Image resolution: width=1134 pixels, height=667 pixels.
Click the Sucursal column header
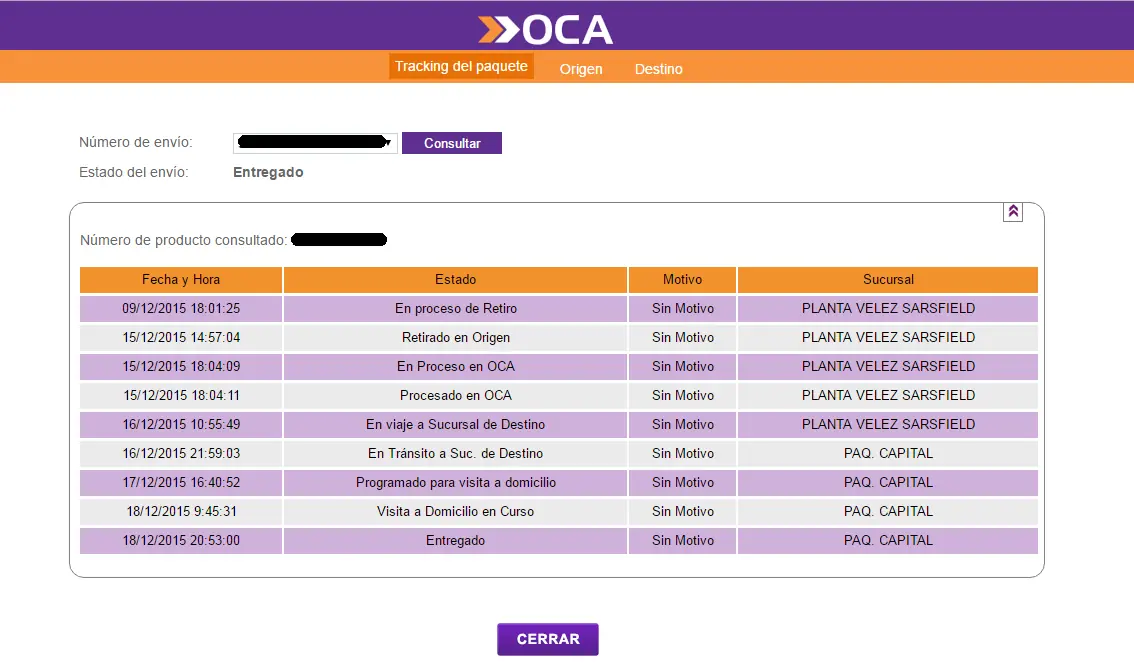888,280
